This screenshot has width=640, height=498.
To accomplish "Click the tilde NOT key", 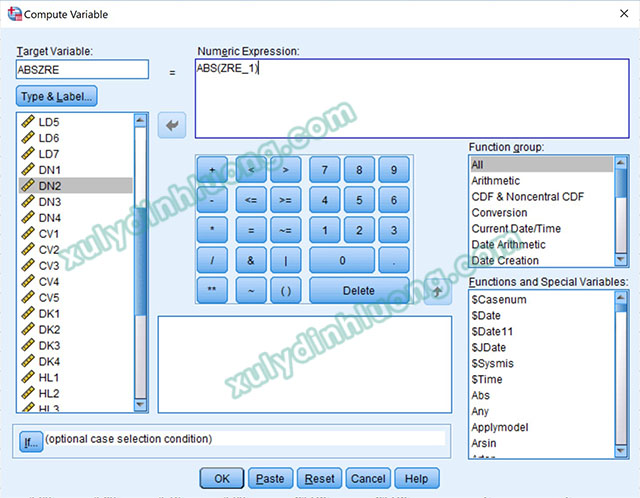I will coord(251,290).
